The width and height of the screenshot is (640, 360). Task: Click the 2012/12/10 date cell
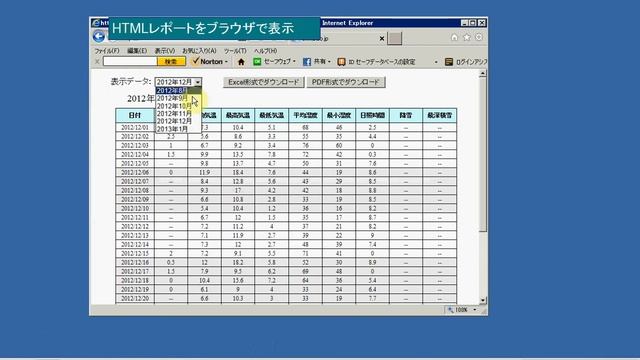135,208
